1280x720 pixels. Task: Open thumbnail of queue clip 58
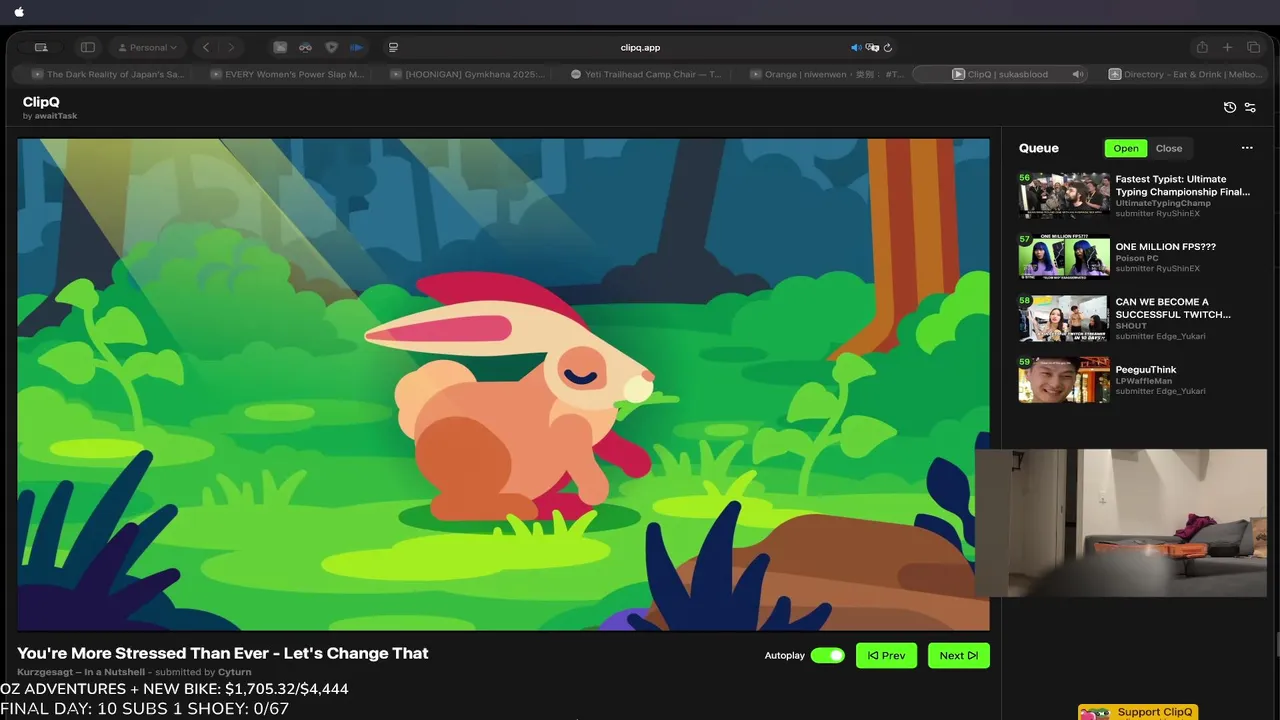[x=1064, y=318]
